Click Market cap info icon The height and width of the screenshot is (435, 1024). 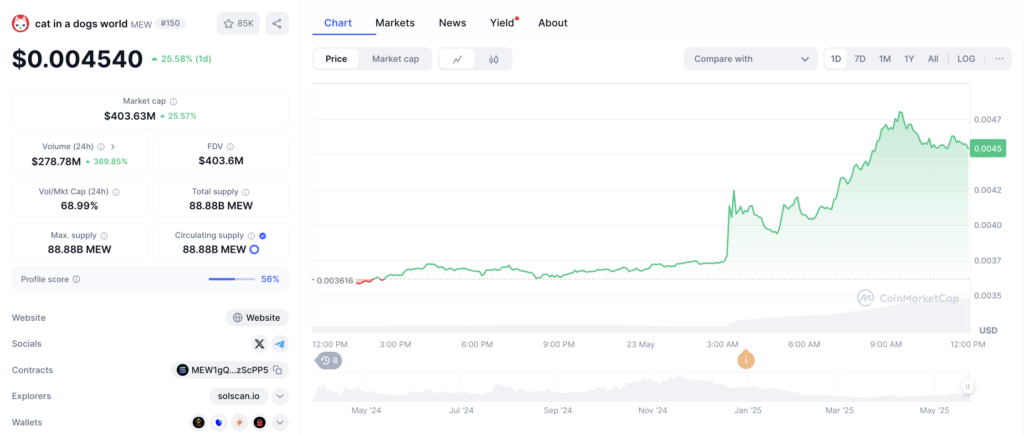(x=173, y=102)
